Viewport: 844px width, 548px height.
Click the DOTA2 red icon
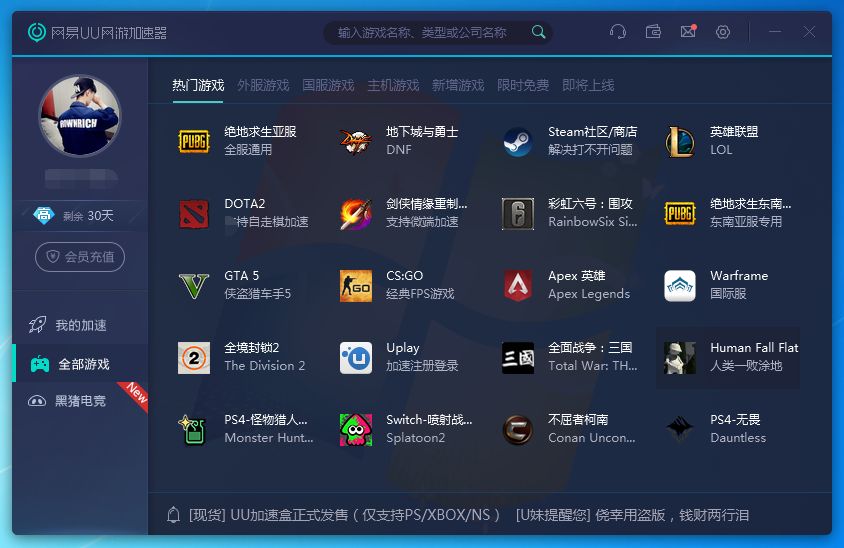coord(194,213)
